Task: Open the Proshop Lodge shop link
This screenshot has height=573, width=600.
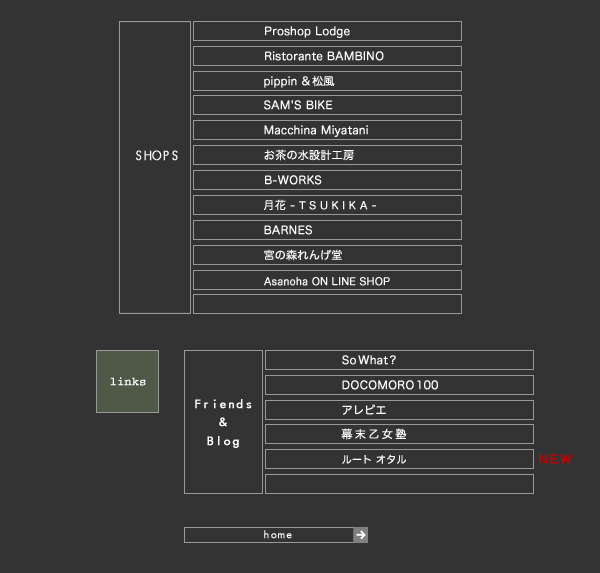Action: pyautogui.click(x=307, y=31)
